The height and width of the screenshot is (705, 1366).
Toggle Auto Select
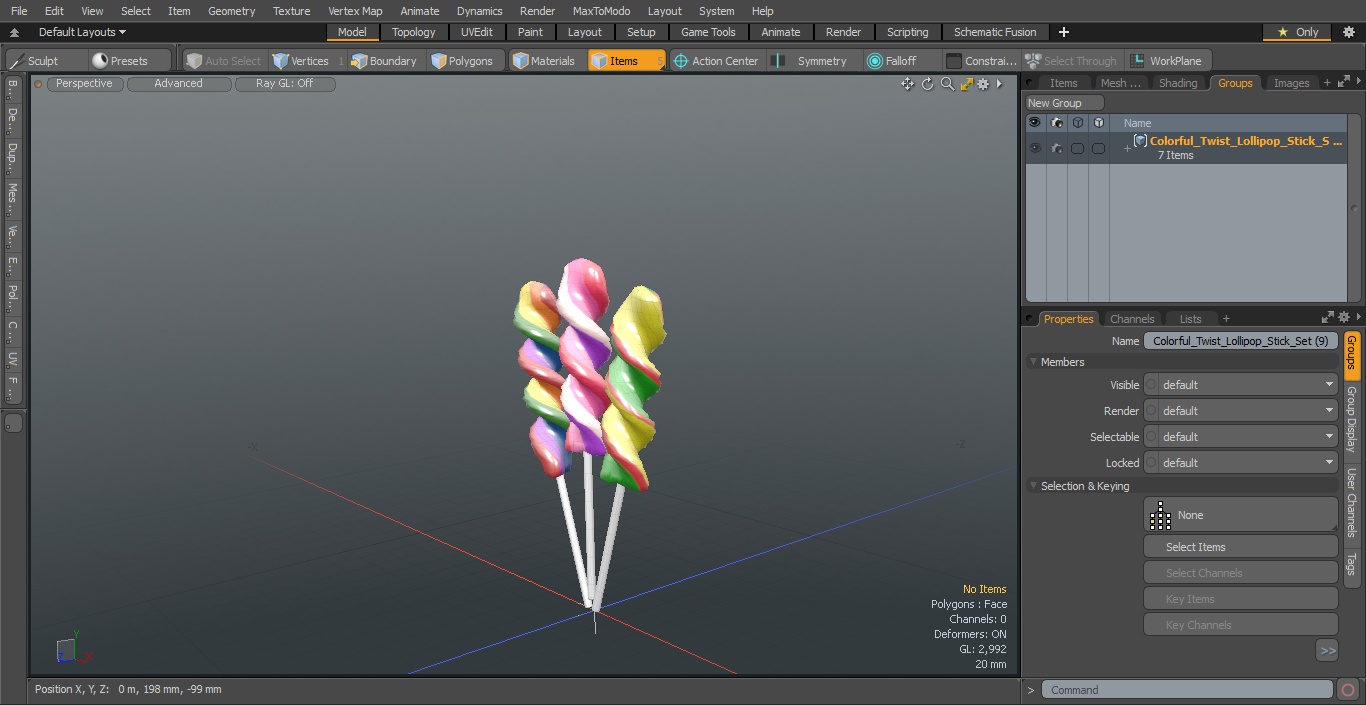tap(223, 61)
